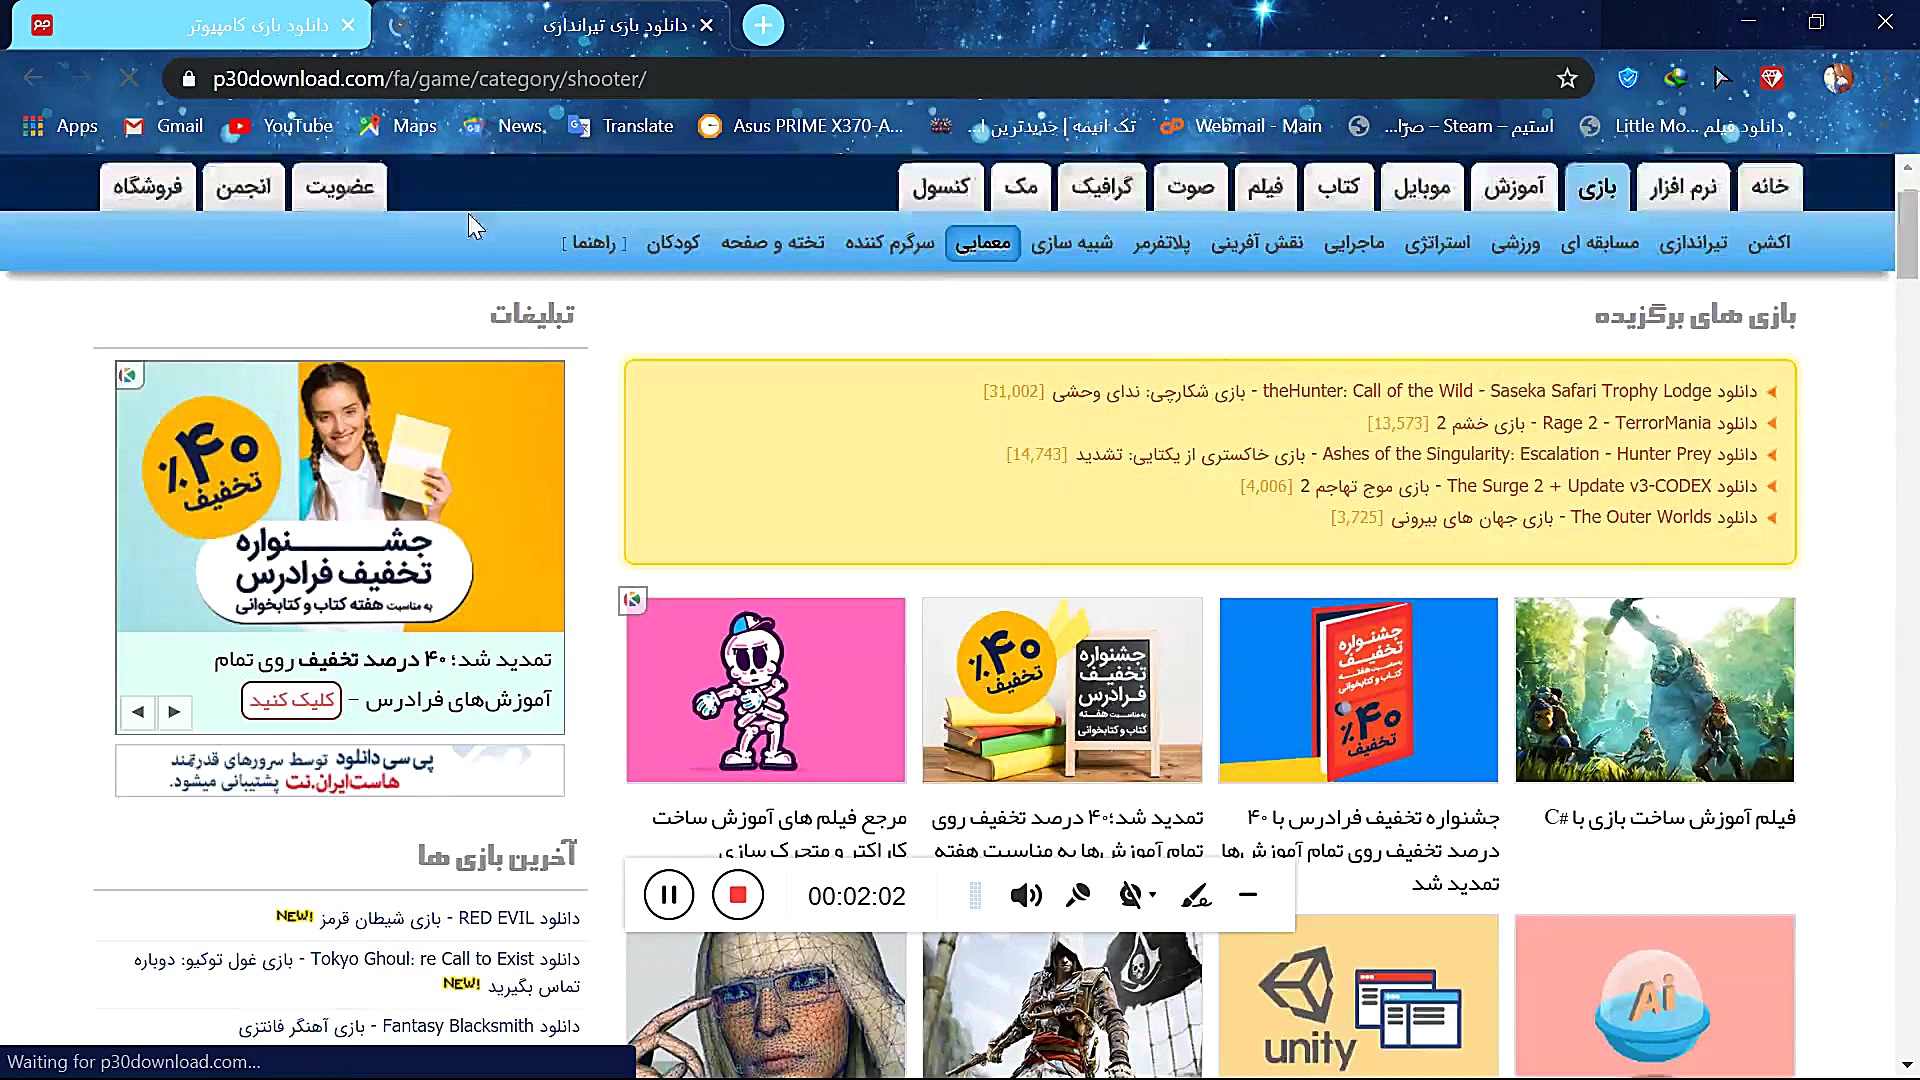Select the pen drawing tool in the recorder toolbar
The height and width of the screenshot is (1080, 1920).
[1197, 895]
